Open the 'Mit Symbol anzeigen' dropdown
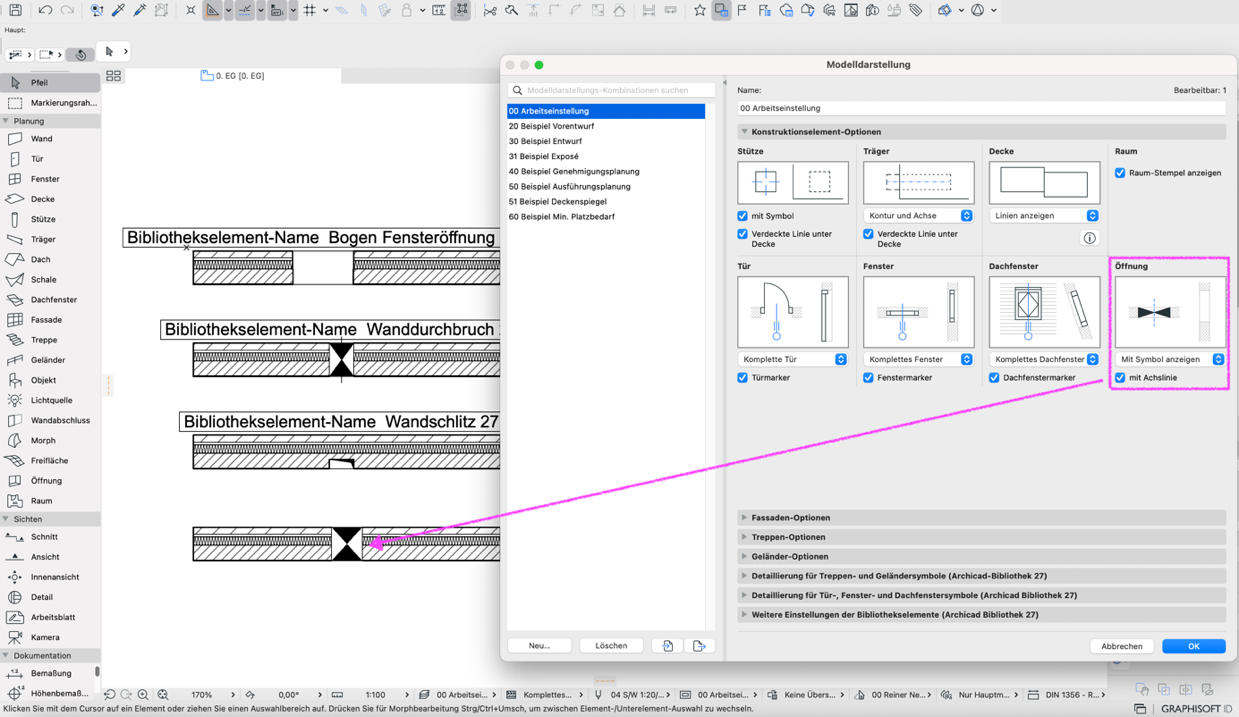 click(1170, 359)
